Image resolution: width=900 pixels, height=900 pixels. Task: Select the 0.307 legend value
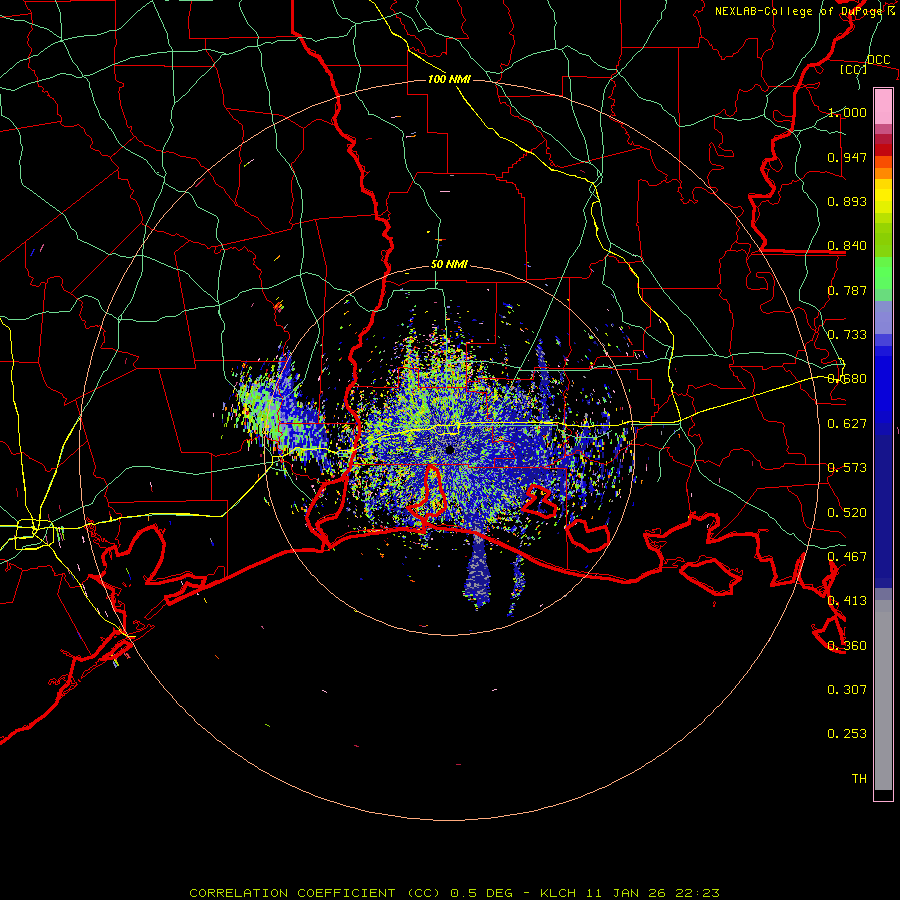pos(847,690)
